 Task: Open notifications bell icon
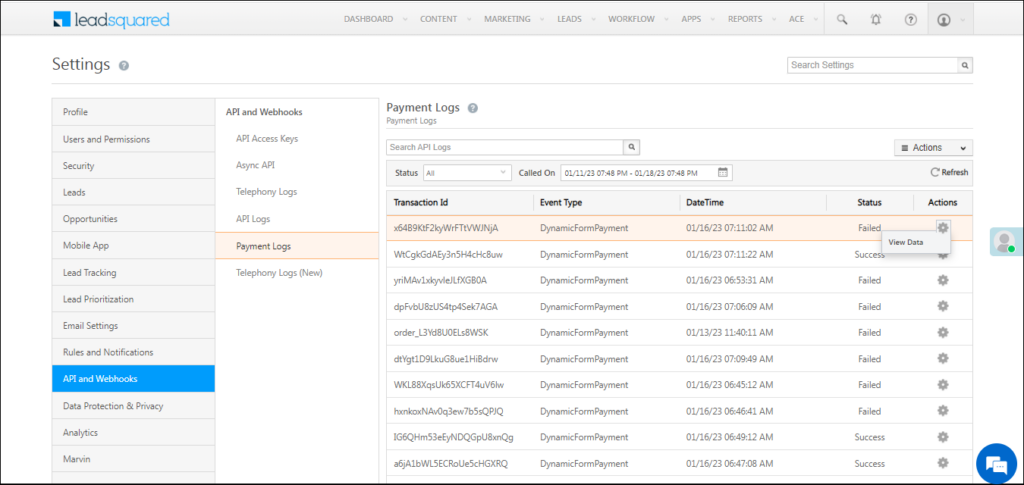876,20
